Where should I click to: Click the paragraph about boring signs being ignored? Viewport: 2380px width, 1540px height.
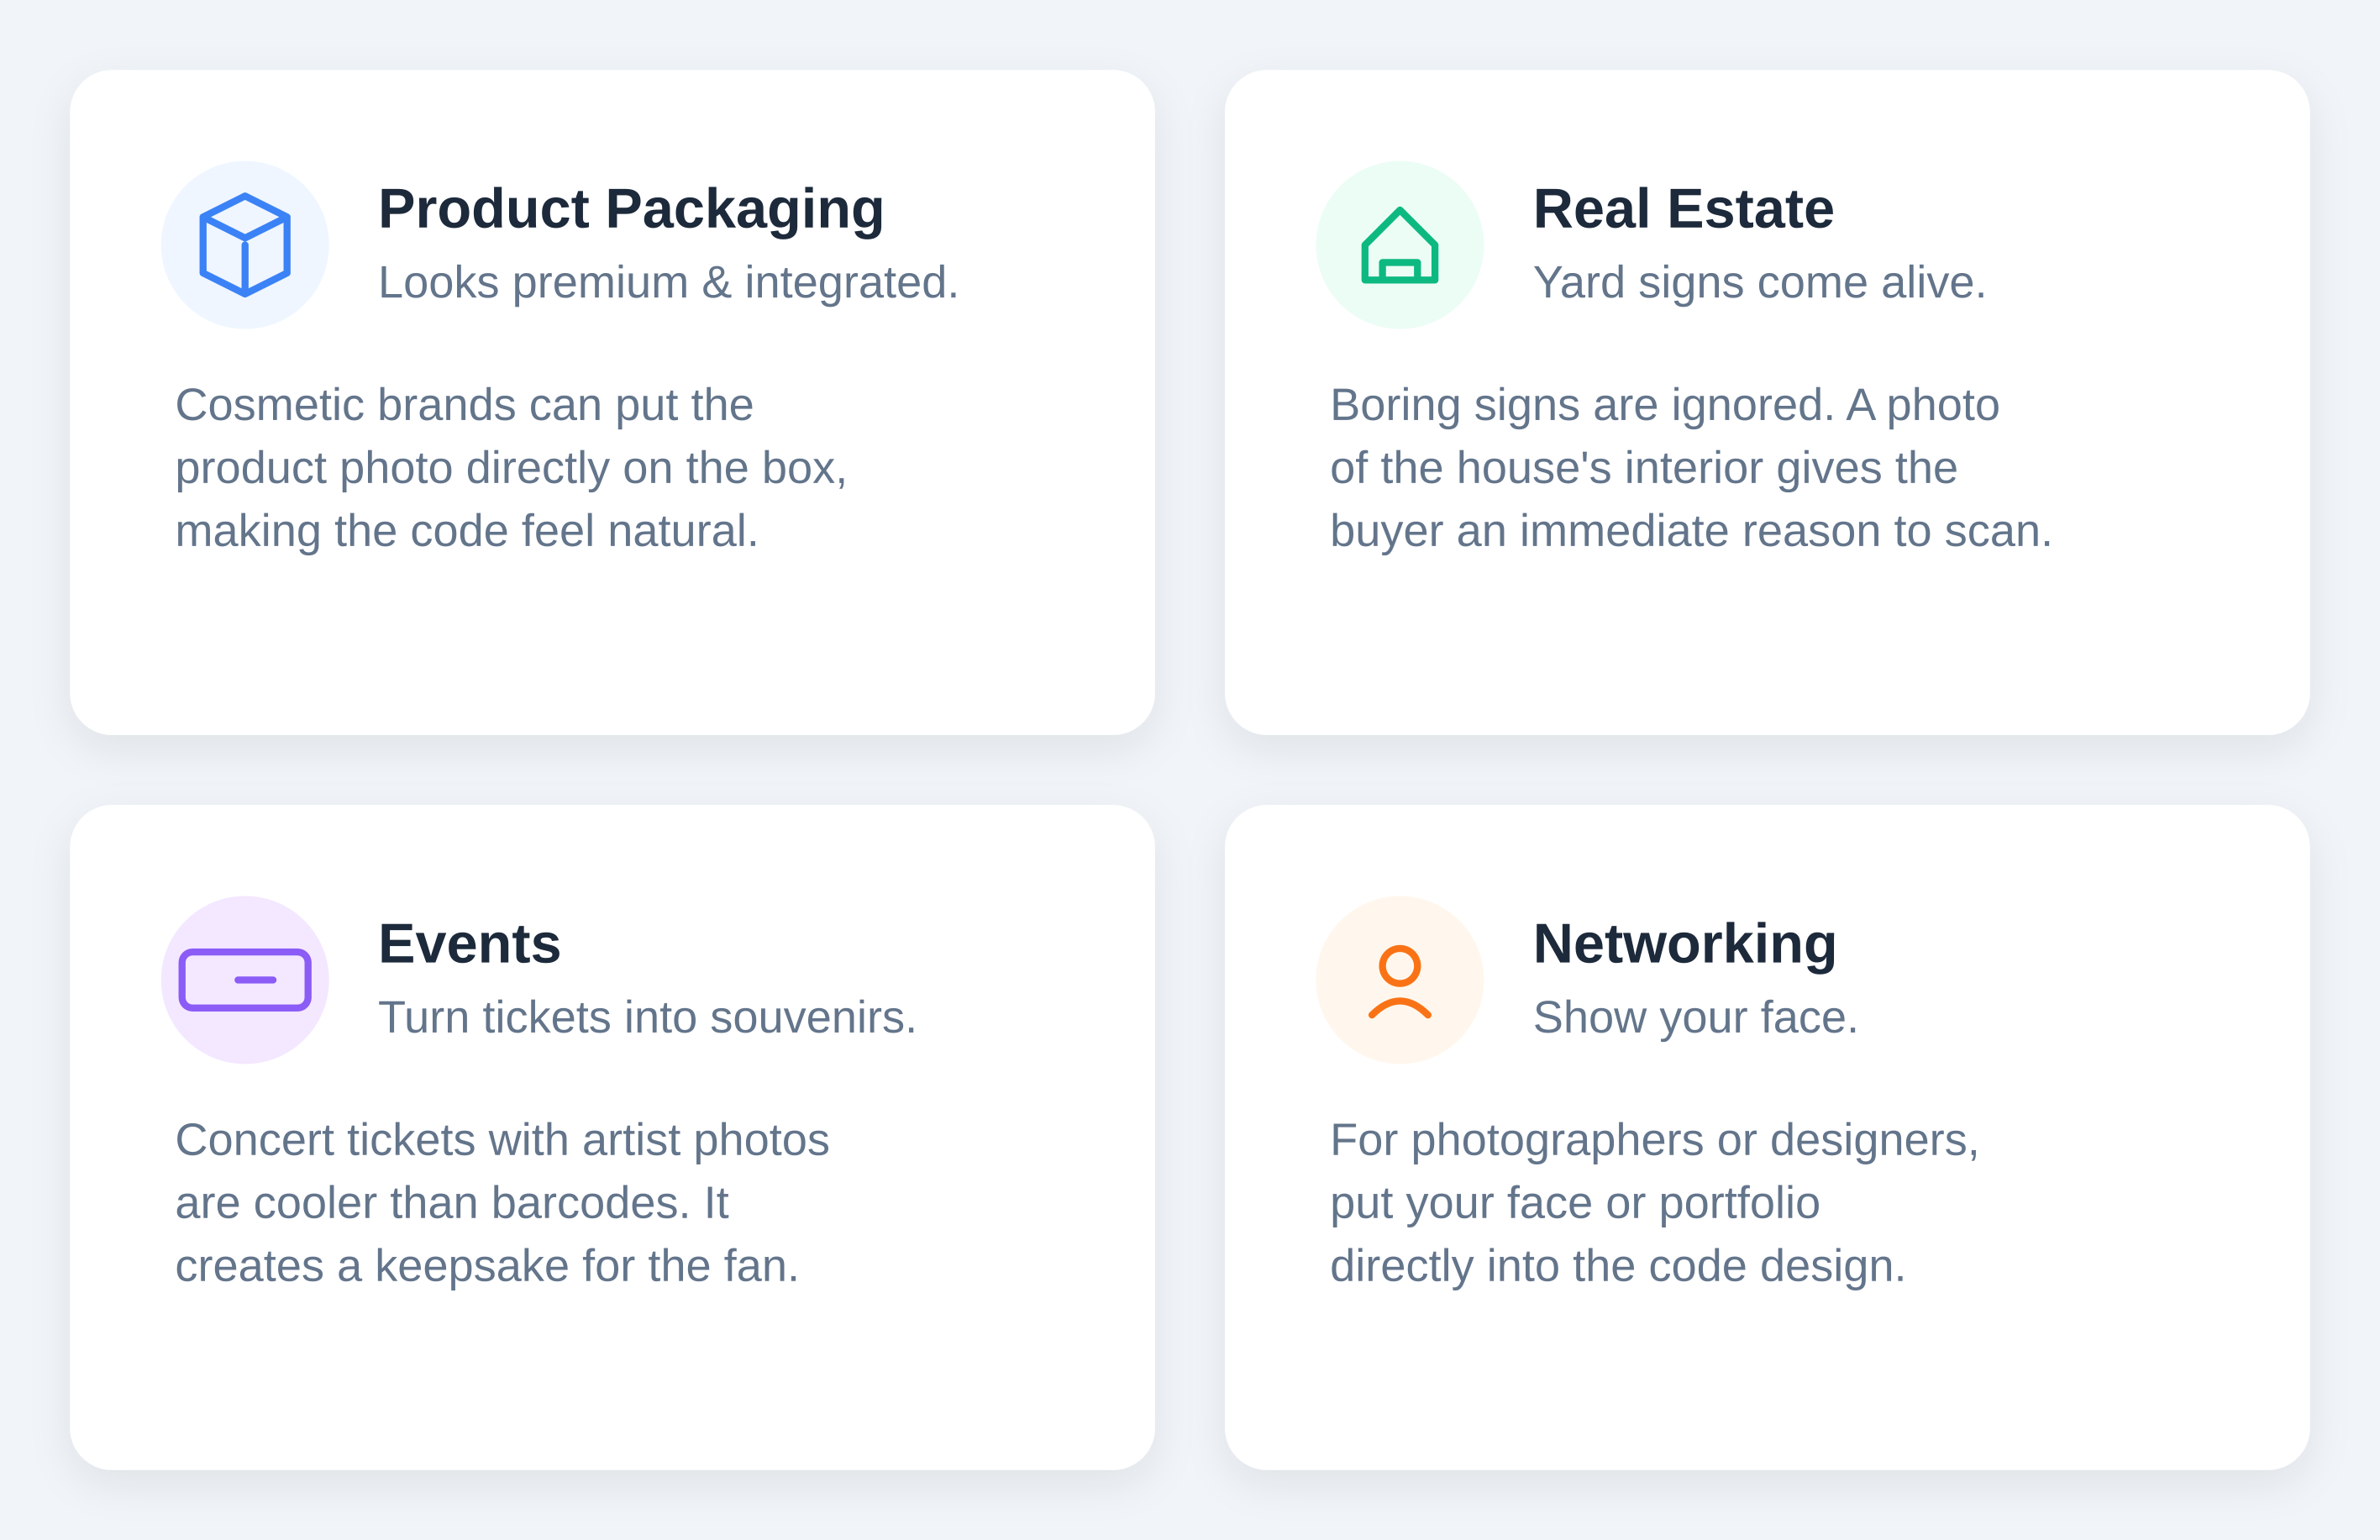[x=1690, y=468]
